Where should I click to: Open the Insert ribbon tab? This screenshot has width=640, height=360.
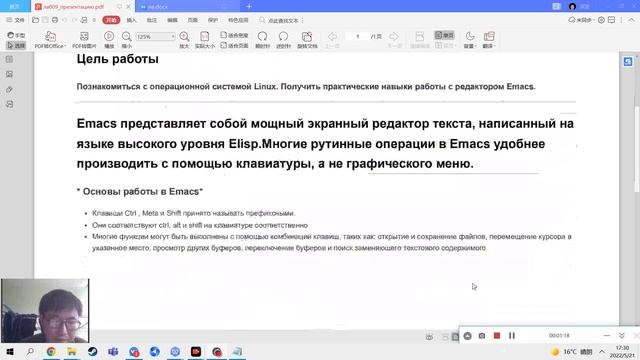click(131, 20)
